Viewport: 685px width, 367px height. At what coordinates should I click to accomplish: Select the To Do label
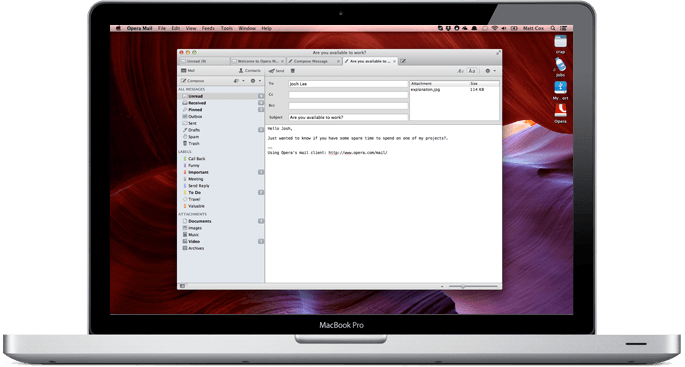click(x=221, y=192)
